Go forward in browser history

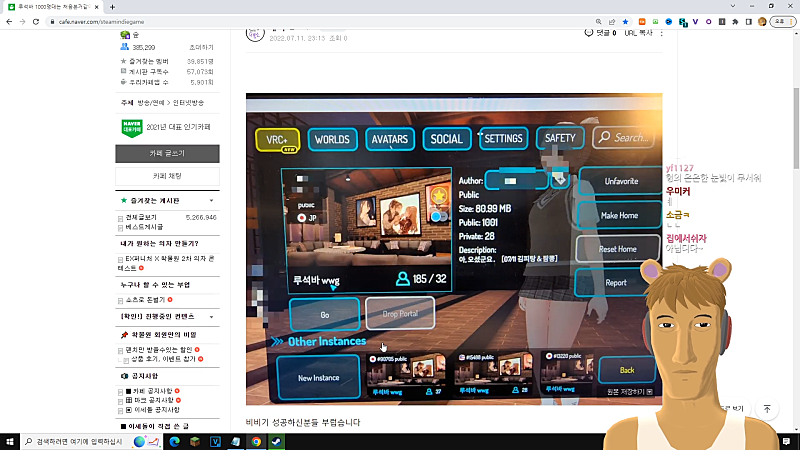pyautogui.click(x=22, y=22)
